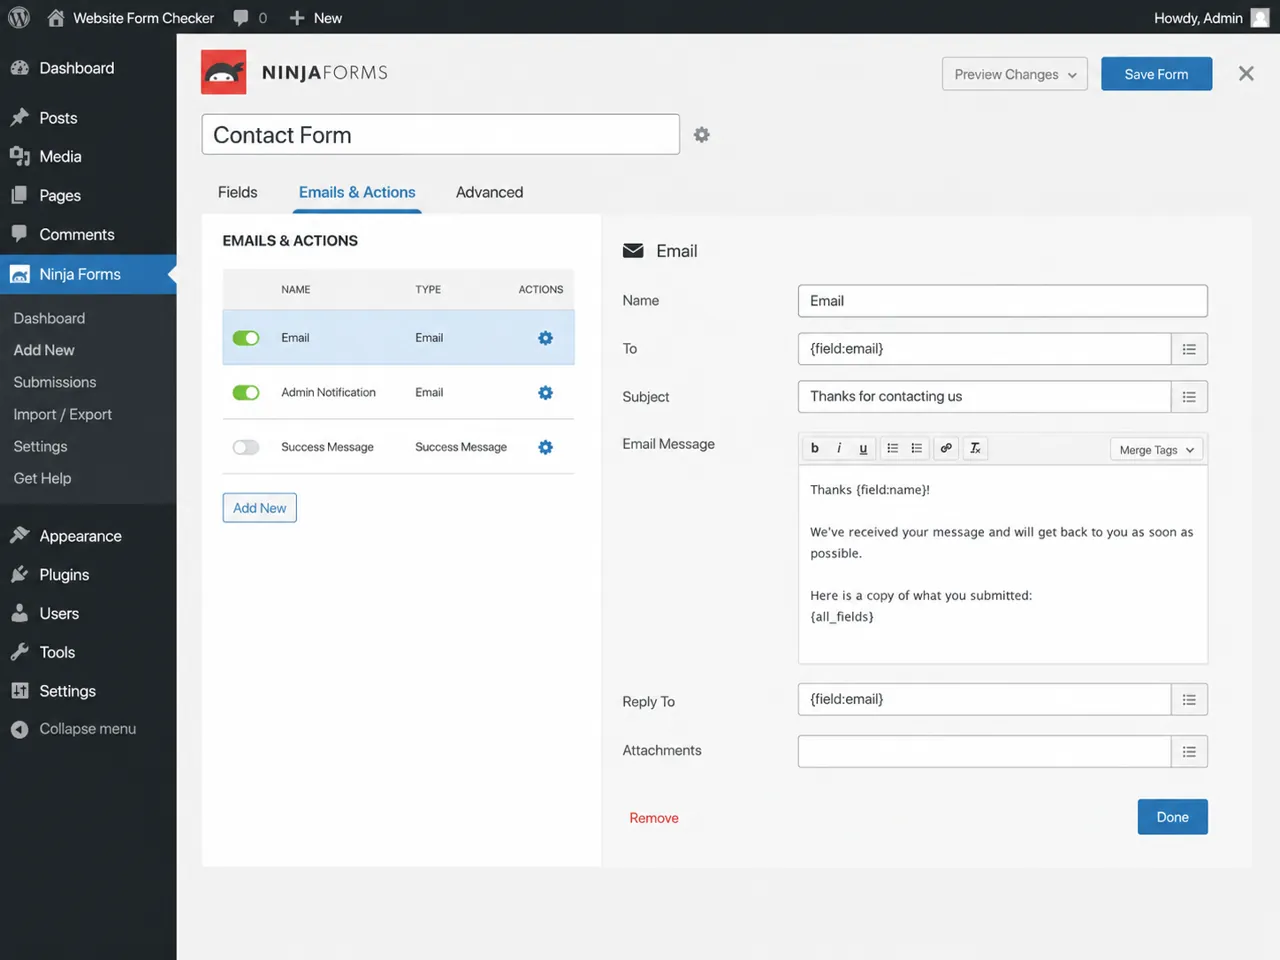Select the Admin Notification row name

tap(328, 393)
